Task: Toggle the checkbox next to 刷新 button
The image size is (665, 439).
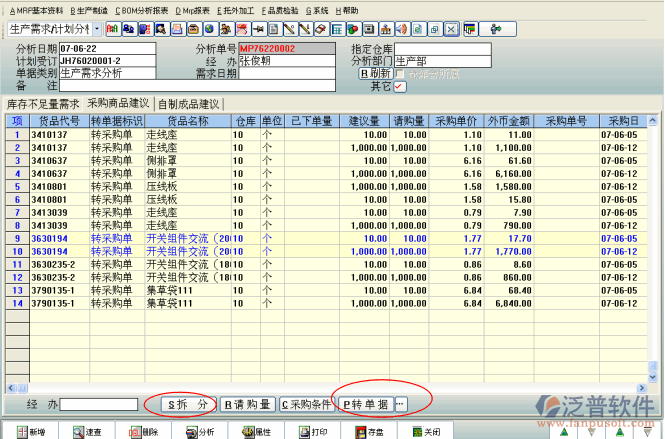Action: (400, 73)
